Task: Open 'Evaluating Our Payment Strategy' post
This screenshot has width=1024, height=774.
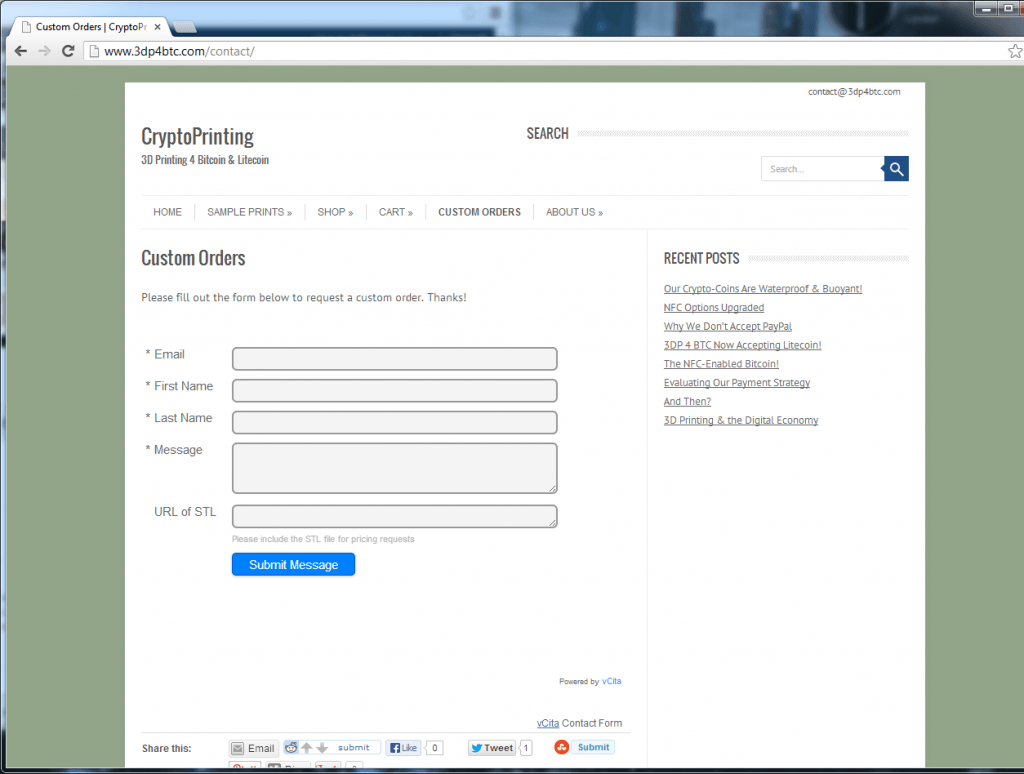Action: tap(737, 383)
